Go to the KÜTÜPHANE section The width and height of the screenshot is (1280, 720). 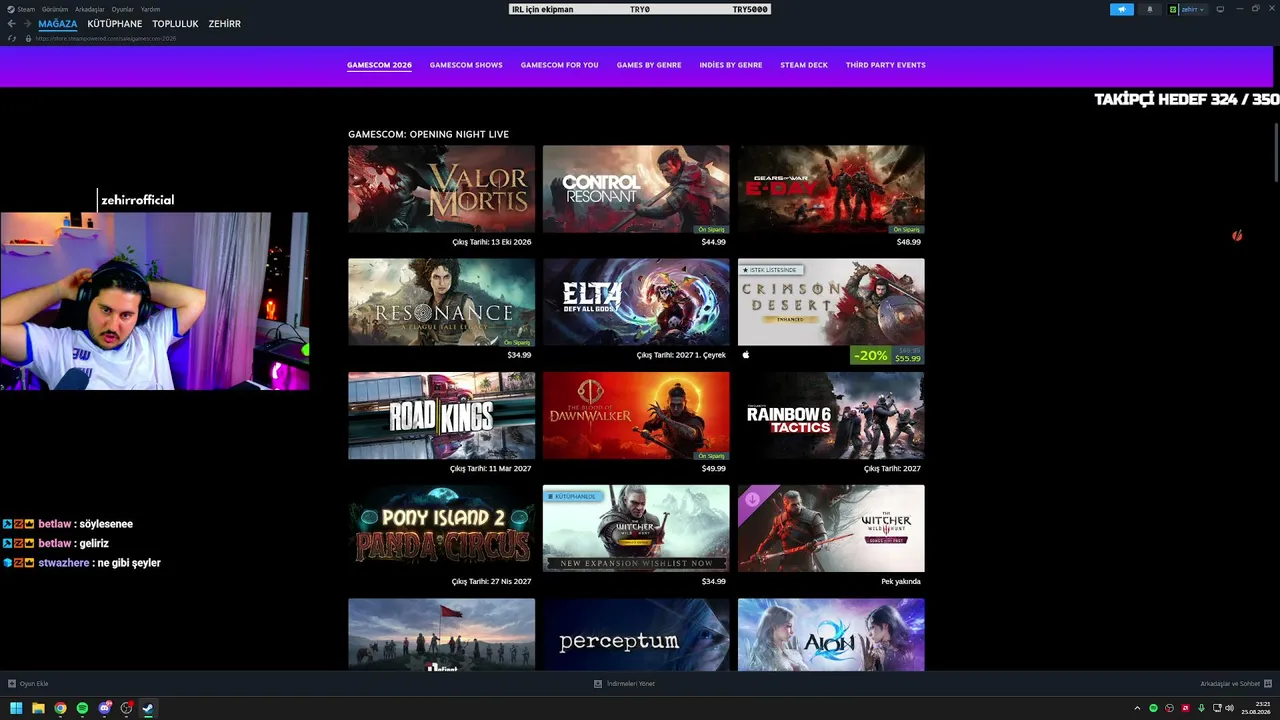click(x=115, y=24)
